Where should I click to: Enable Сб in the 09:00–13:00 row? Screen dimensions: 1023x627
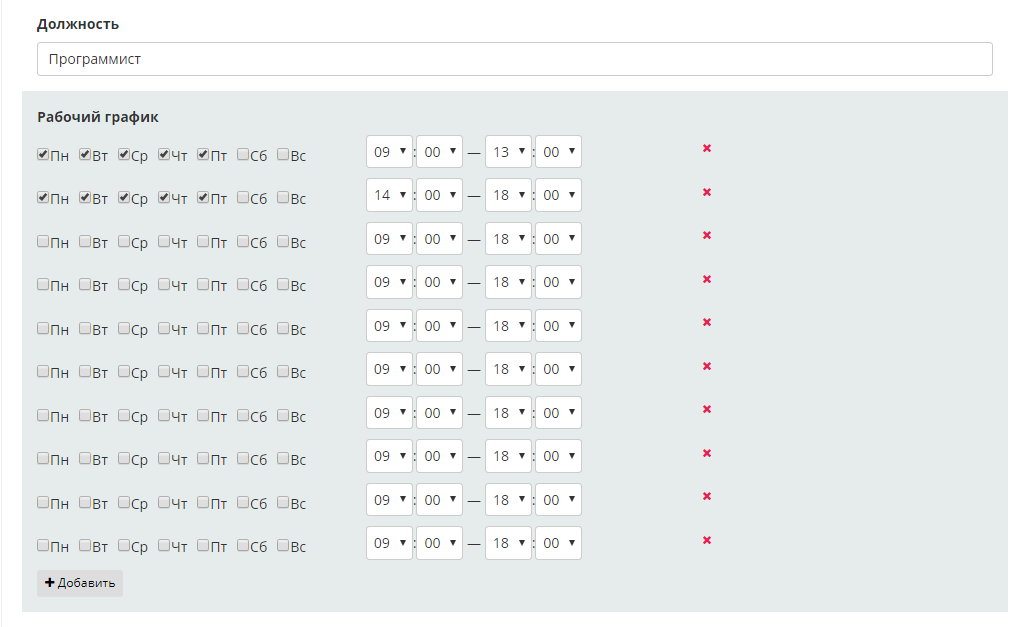243,155
